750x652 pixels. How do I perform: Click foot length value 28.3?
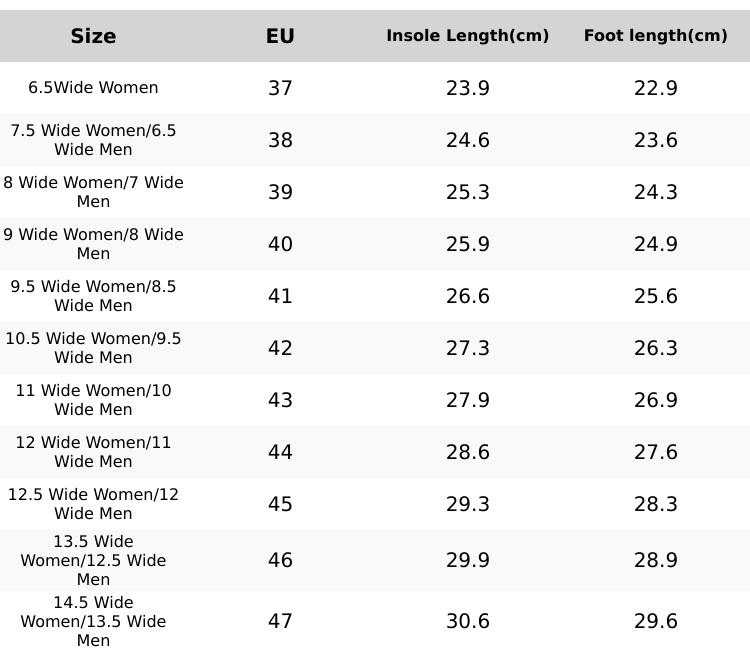point(655,504)
